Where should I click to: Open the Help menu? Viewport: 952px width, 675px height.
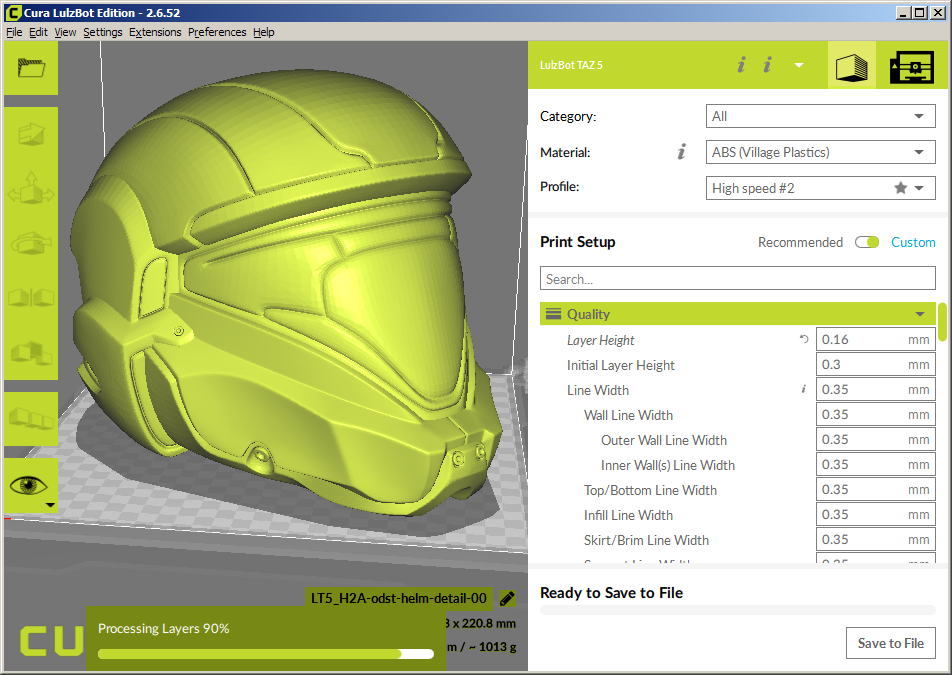coord(264,32)
